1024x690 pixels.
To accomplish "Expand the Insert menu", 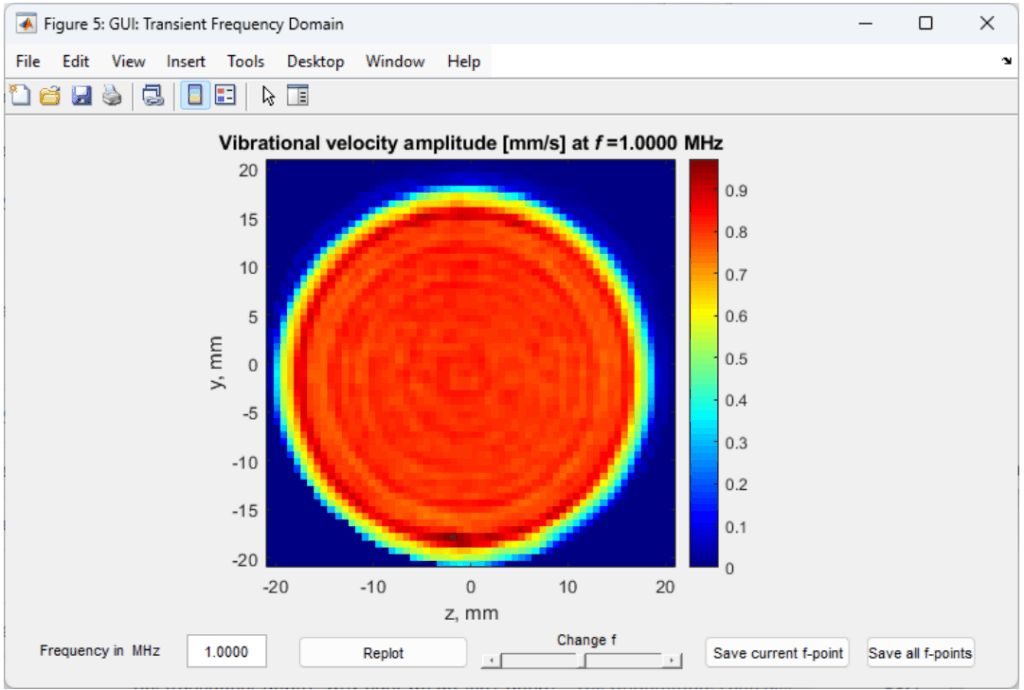I will 186,62.
